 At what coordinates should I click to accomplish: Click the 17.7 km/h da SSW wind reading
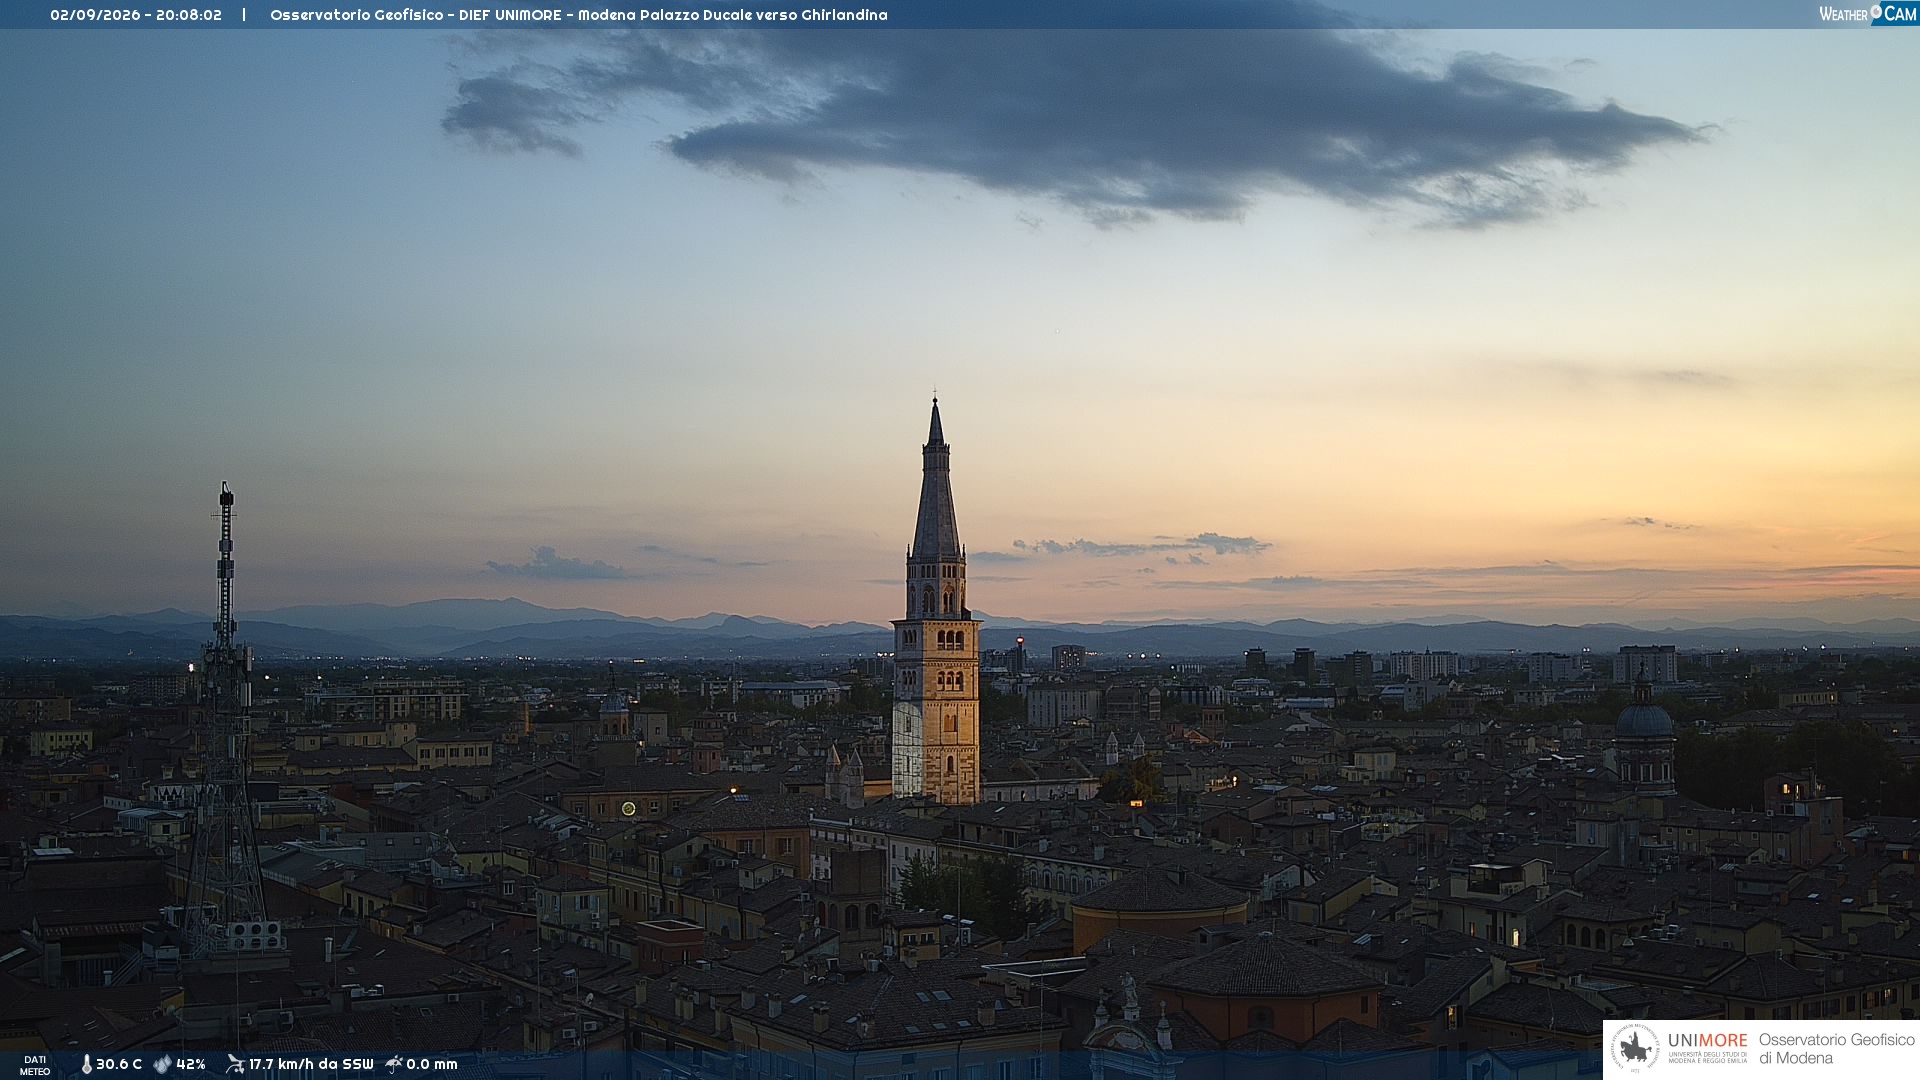[x=311, y=1064]
